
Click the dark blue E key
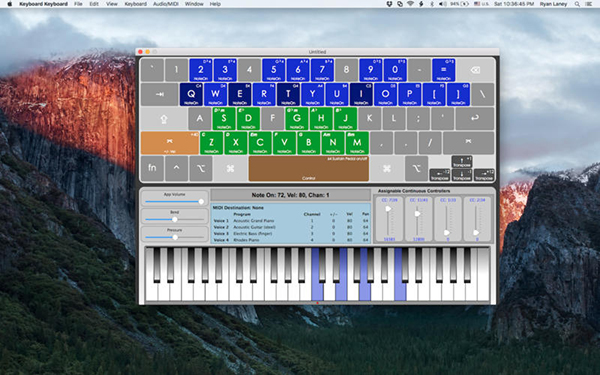[x=240, y=94]
